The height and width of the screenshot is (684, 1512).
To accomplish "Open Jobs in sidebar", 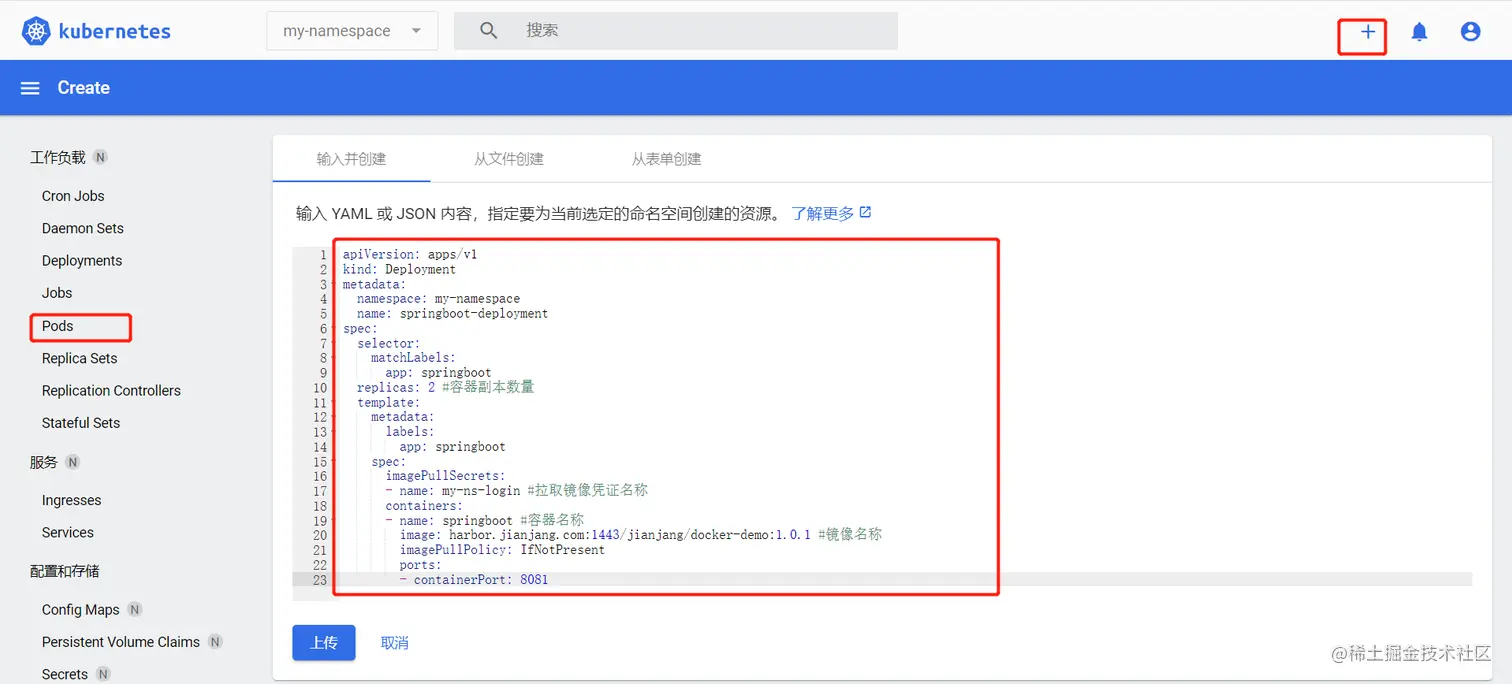I will pos(57,293).
